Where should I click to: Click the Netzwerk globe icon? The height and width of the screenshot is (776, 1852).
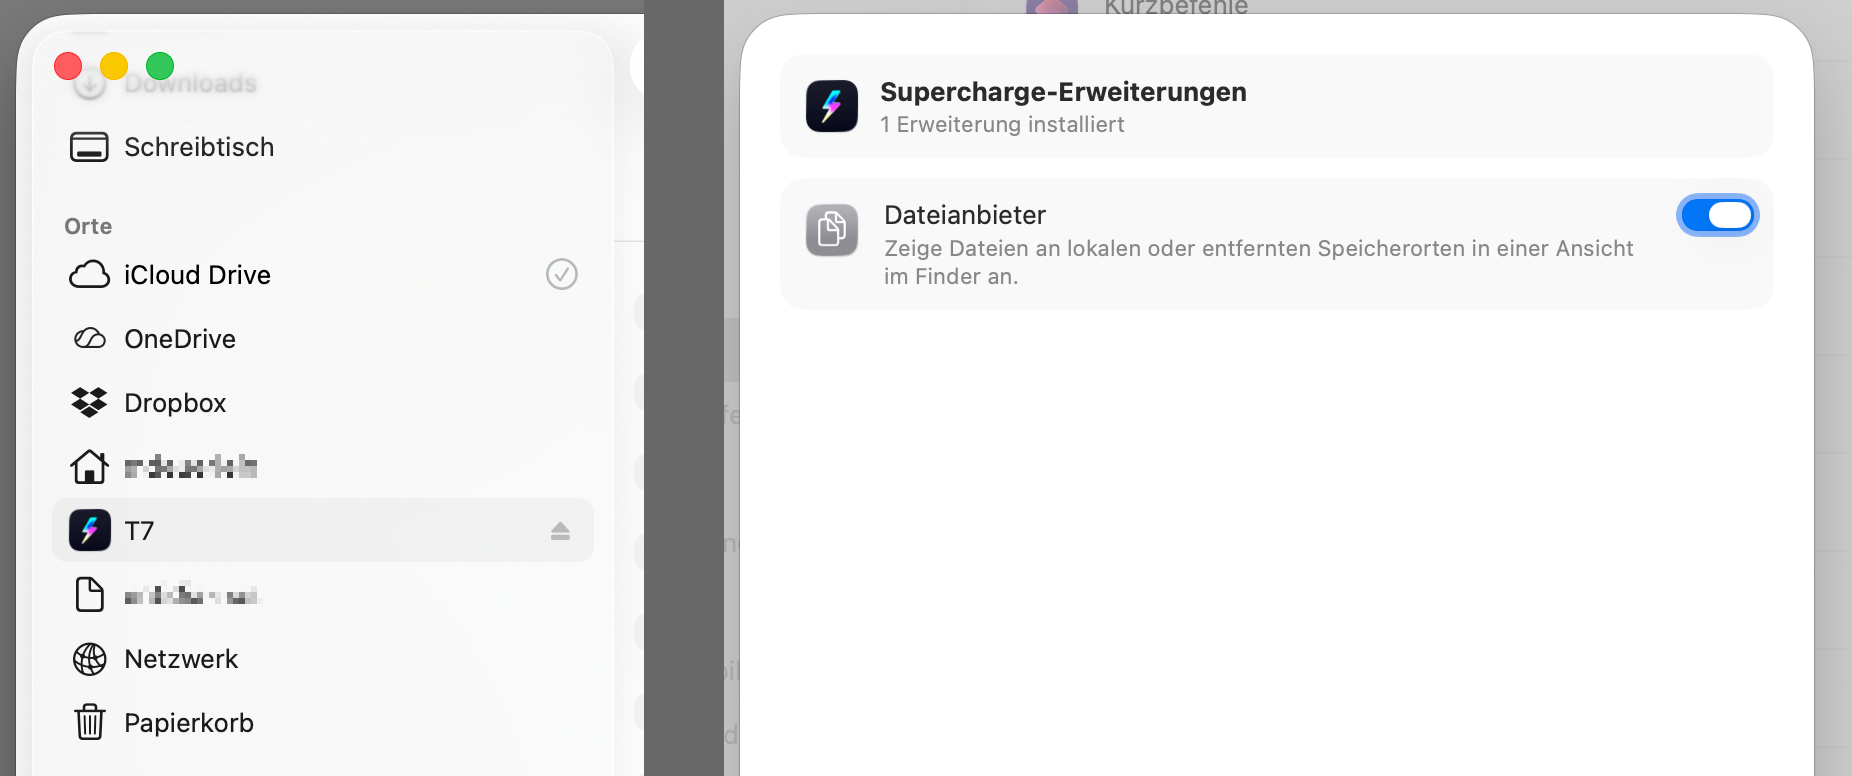click(x=90, y=659)
